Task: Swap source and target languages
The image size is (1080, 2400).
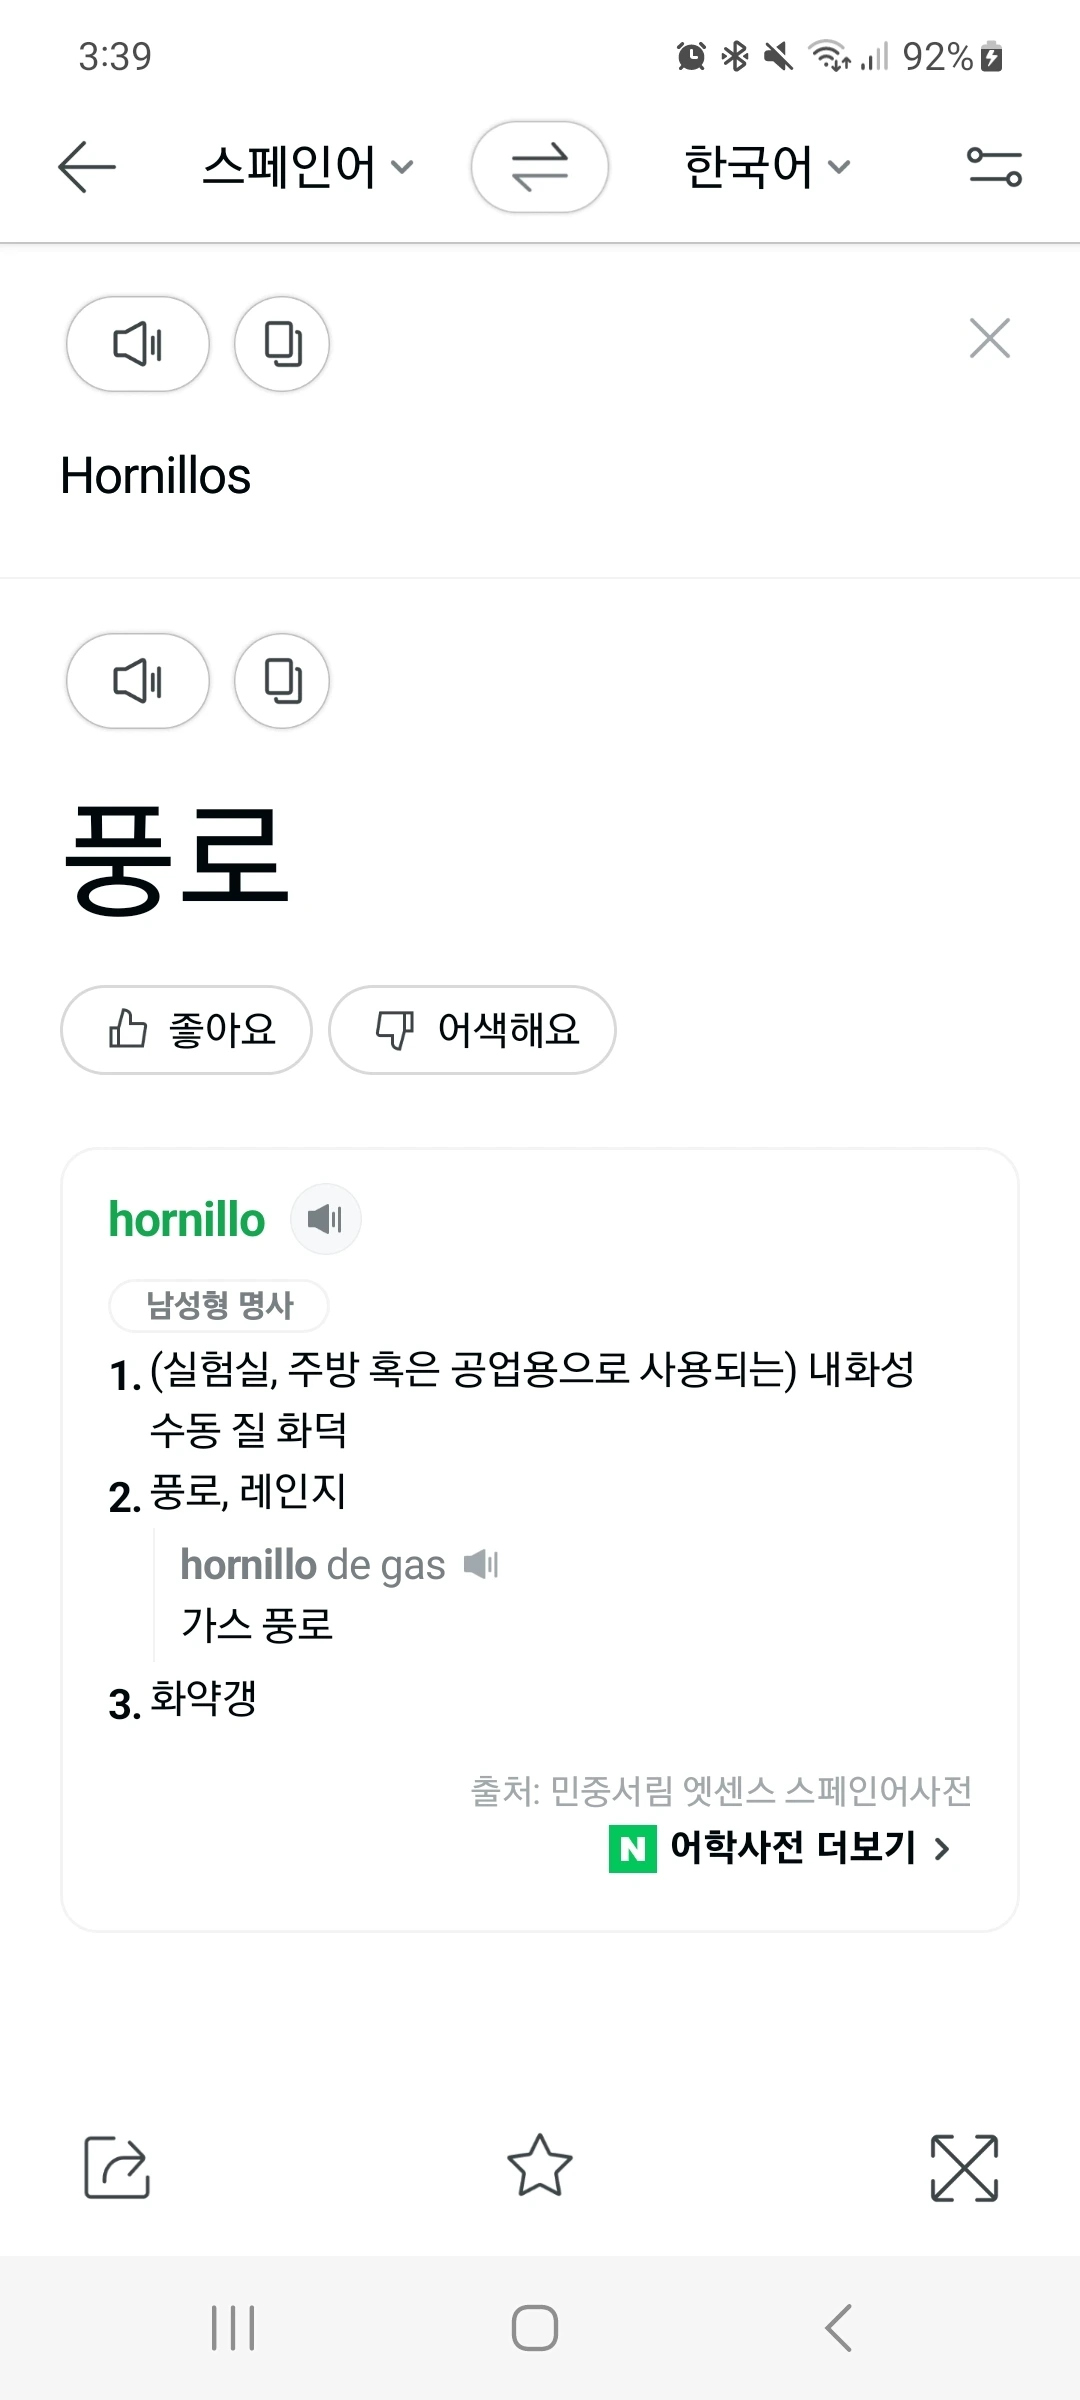Action: [x=540, y=167]
